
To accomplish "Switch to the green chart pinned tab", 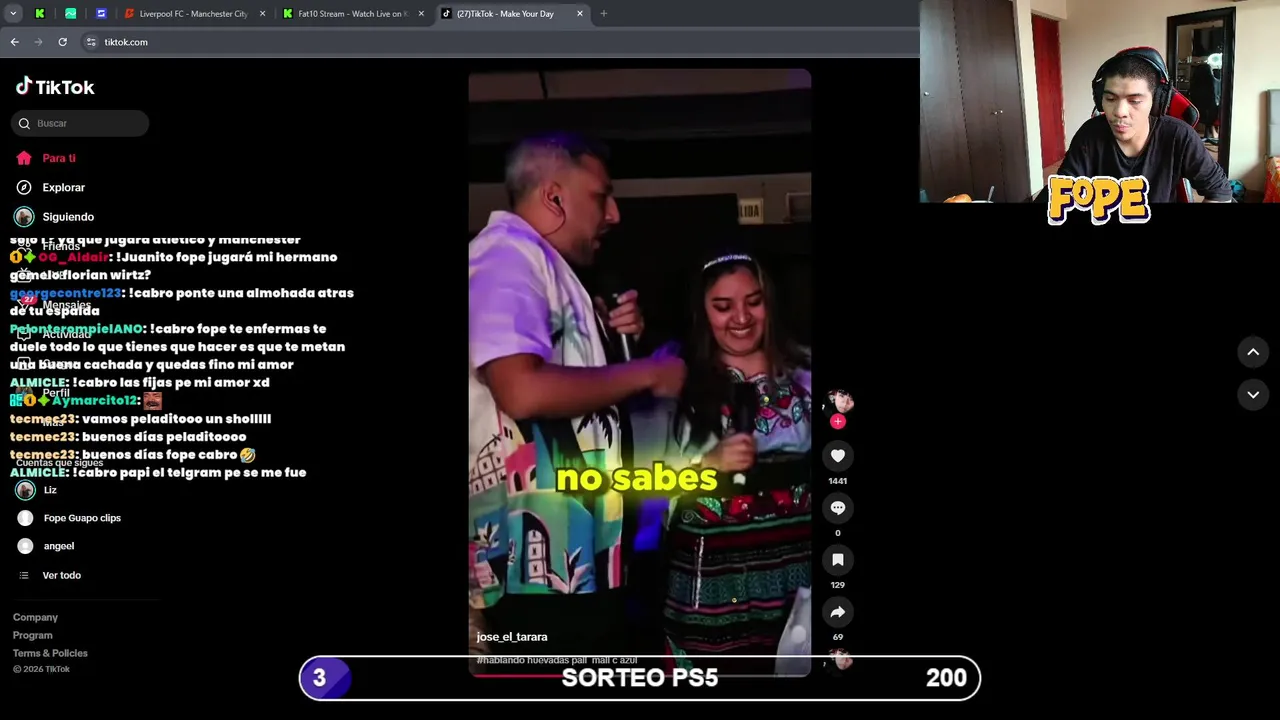I will tap(70, 14).
